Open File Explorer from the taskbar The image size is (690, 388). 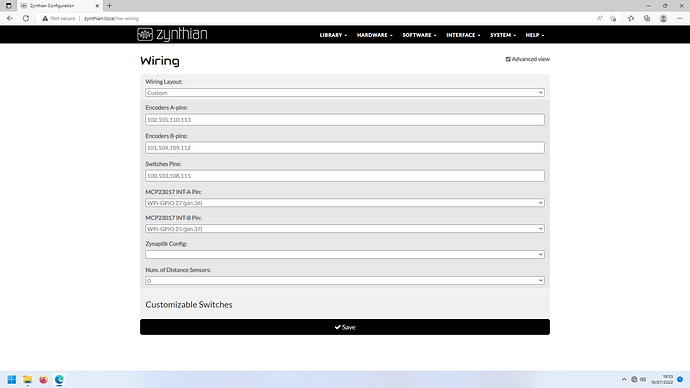click(x=27, y=379)
